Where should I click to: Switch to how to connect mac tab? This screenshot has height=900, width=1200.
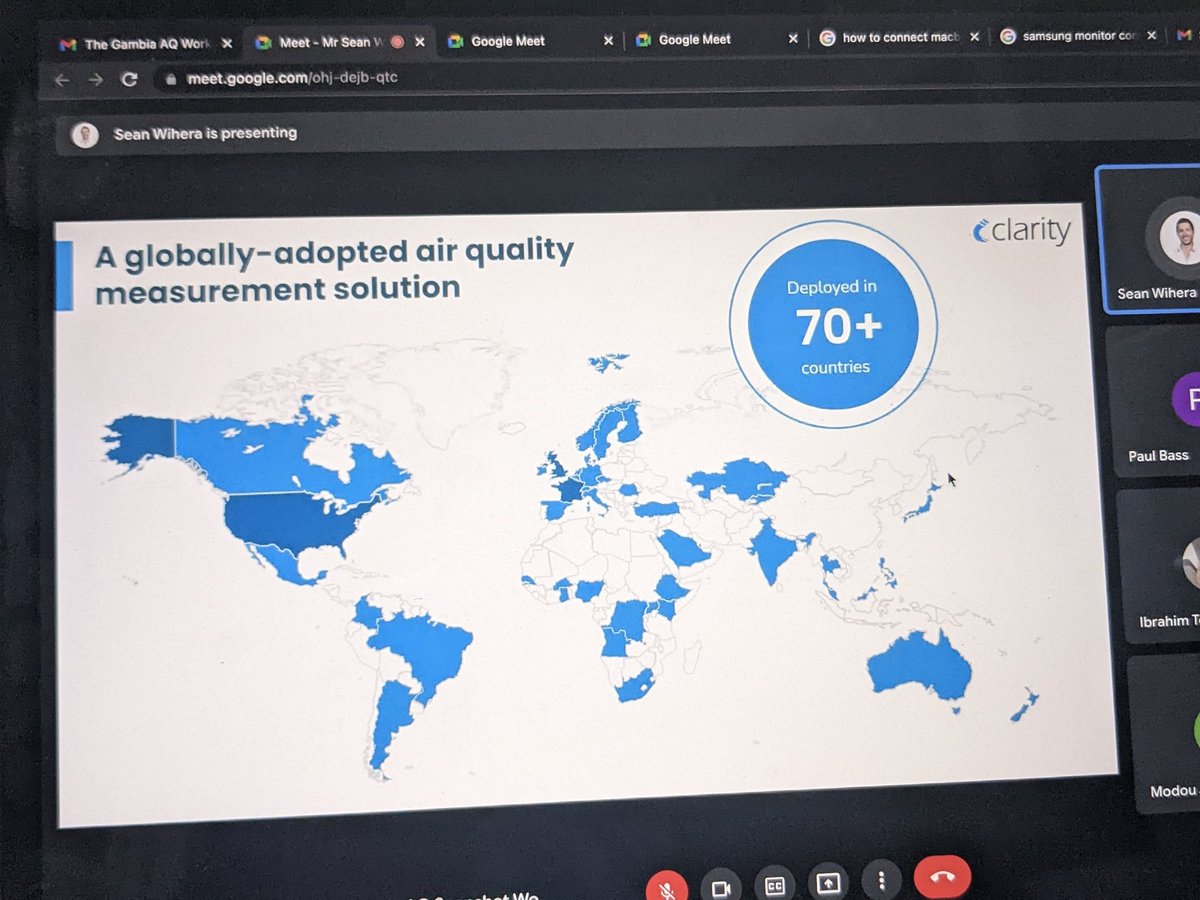pyautogui.click(x=899, y=38)
